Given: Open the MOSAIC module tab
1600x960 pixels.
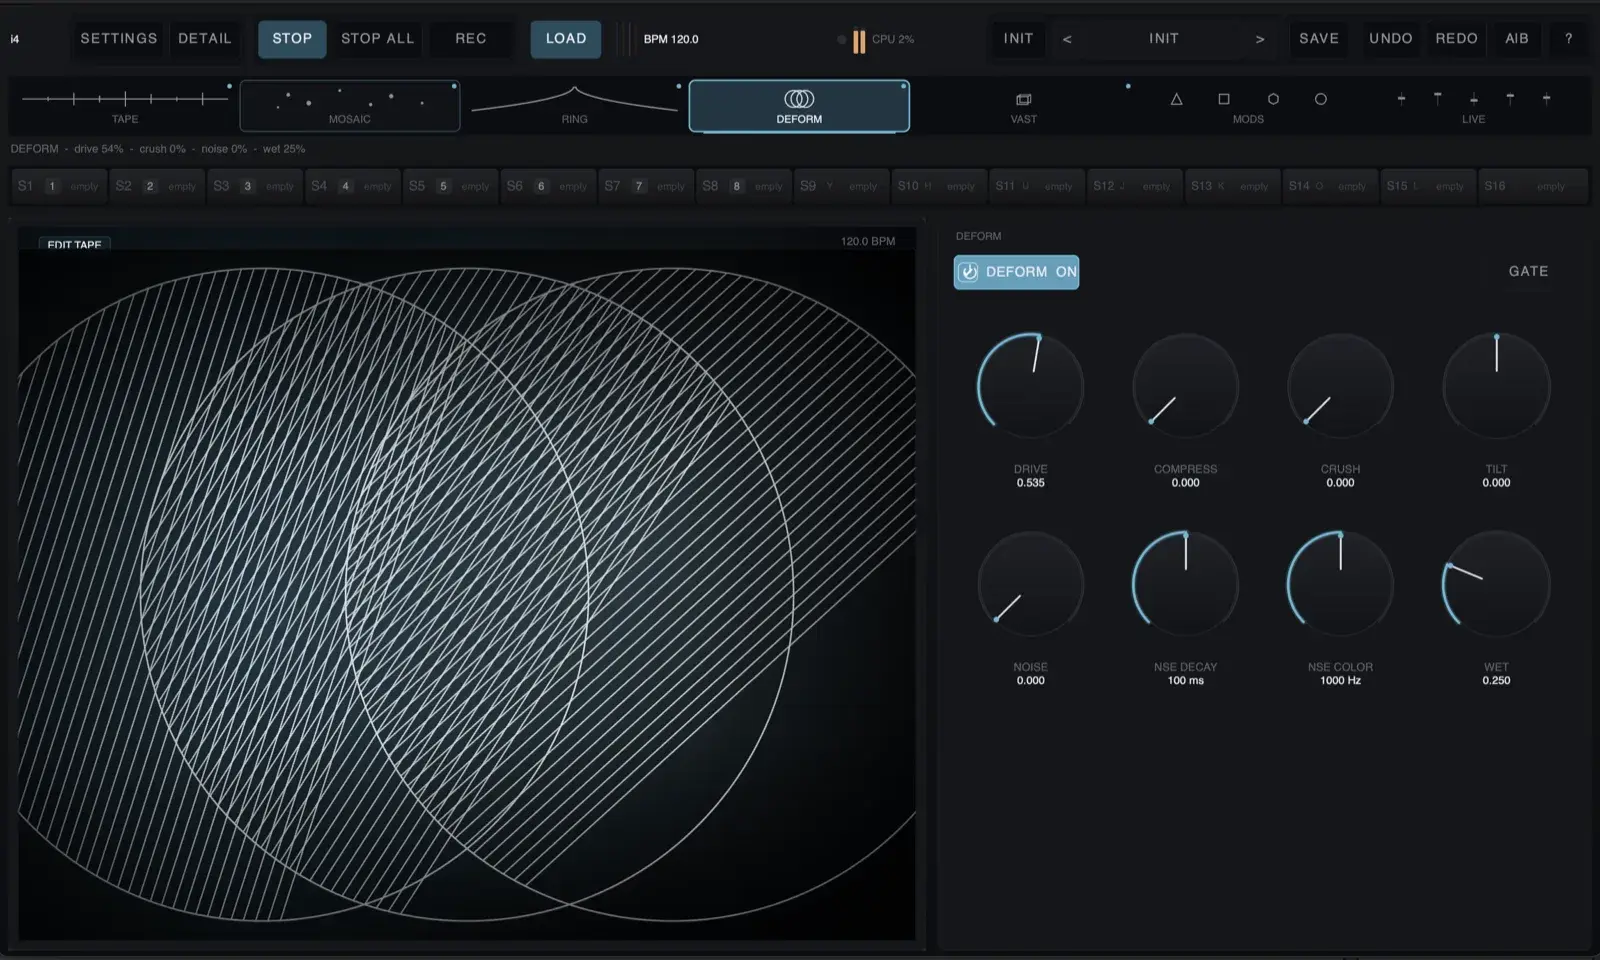Looking at the screenshot, I should 350,106.
